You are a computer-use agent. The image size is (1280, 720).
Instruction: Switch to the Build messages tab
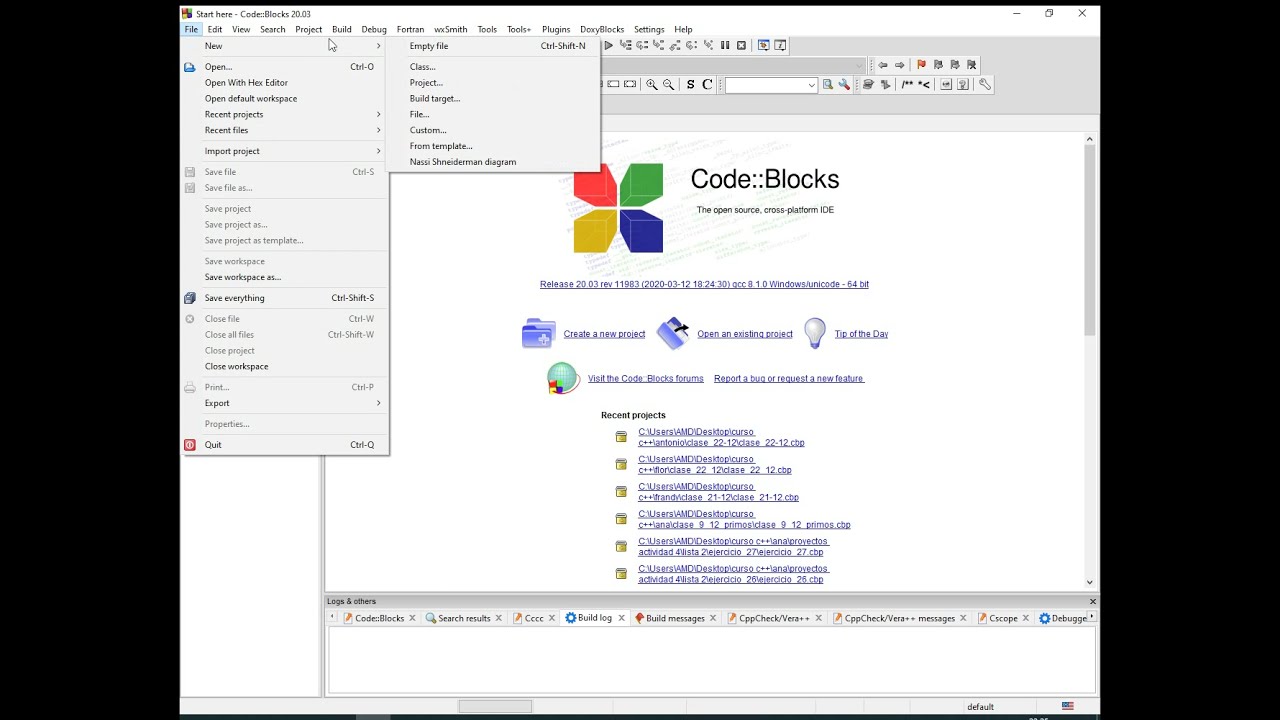(x=675, y=618)
